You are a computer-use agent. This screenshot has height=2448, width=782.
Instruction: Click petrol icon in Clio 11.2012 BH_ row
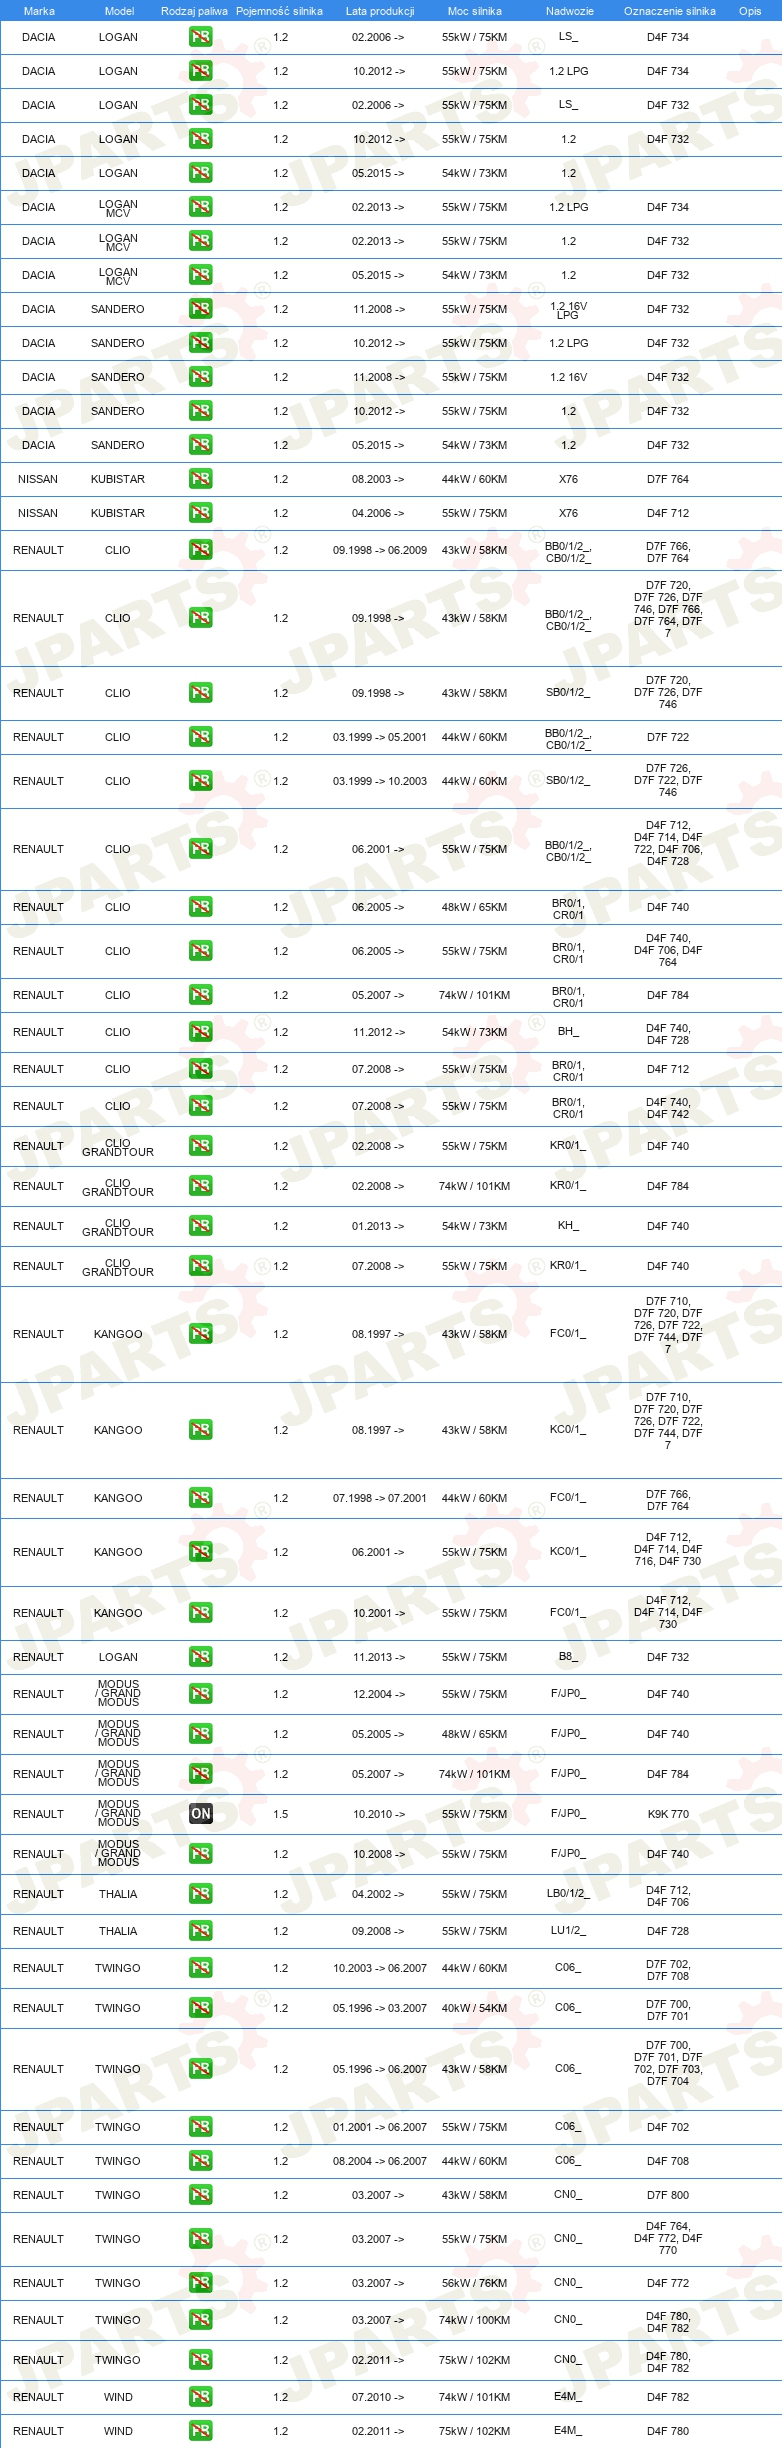(201, 1031)
